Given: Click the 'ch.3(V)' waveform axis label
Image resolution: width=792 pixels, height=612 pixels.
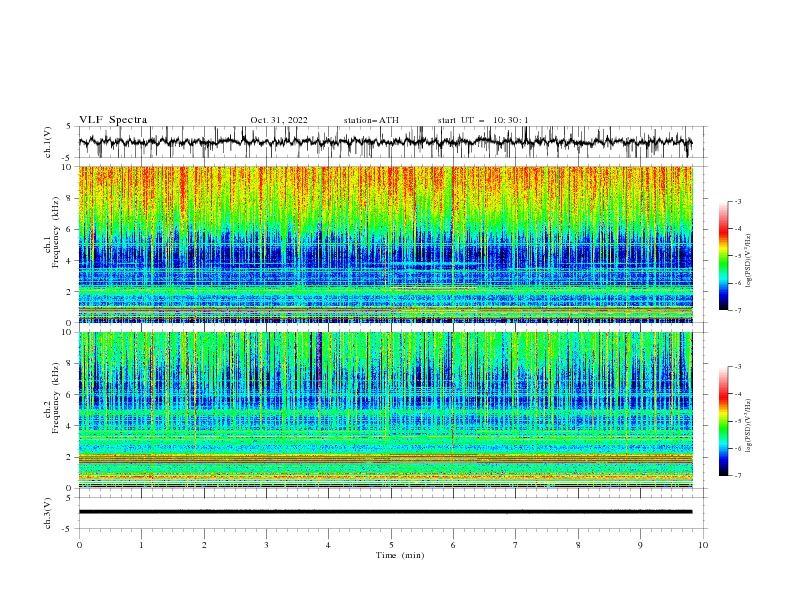Looking at the screenshot, I should [x=48, y=513].
